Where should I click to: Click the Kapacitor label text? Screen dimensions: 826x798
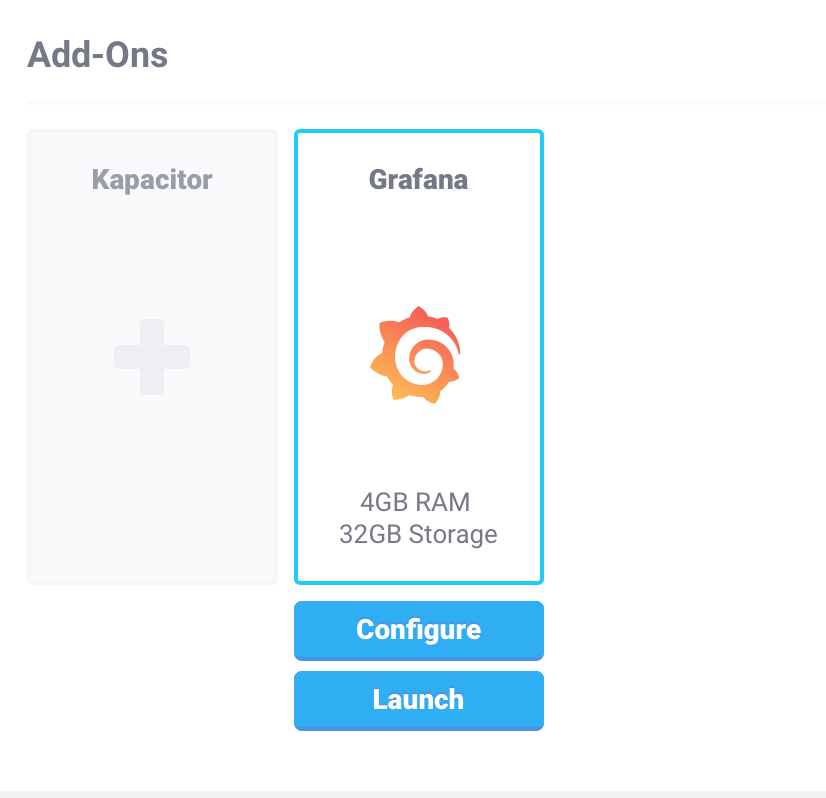(152, 179)
